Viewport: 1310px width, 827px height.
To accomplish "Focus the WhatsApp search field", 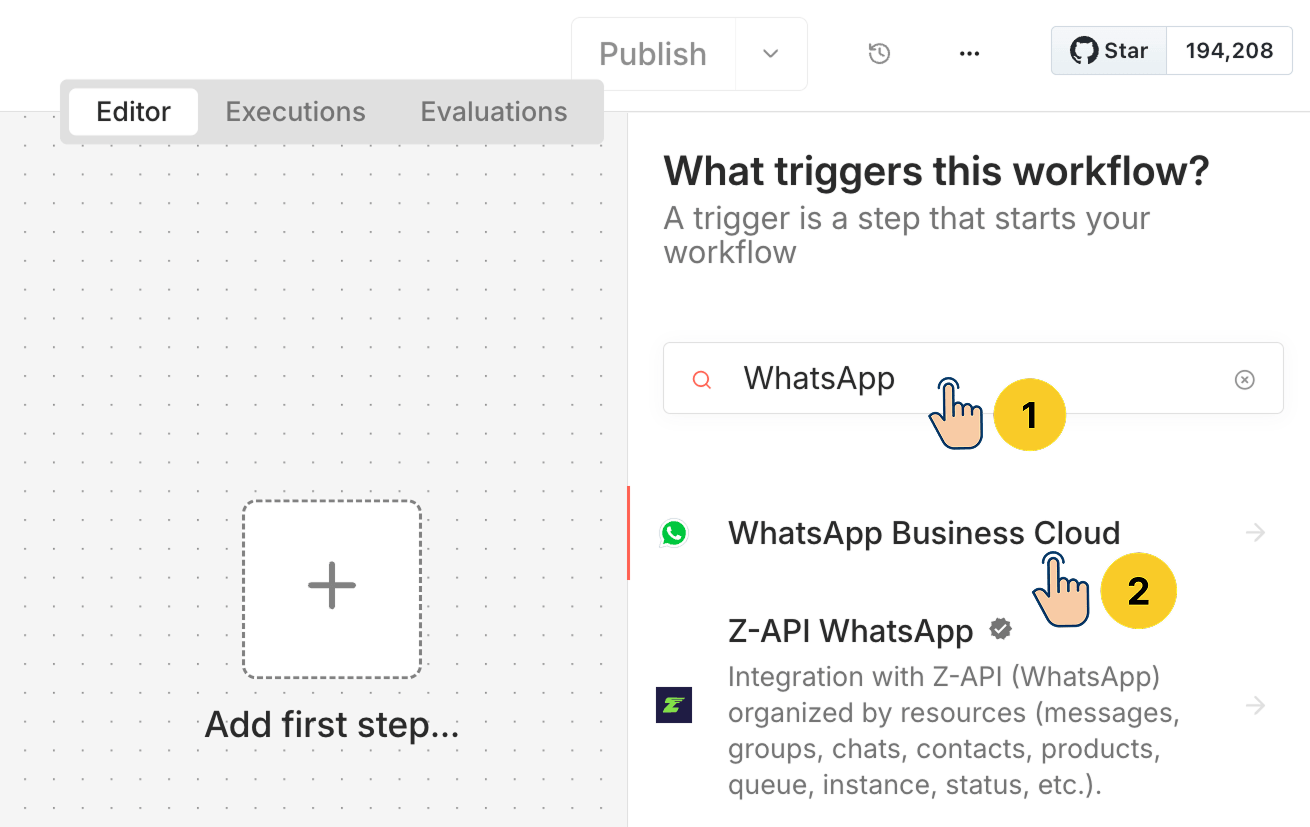I will point(973,378).
